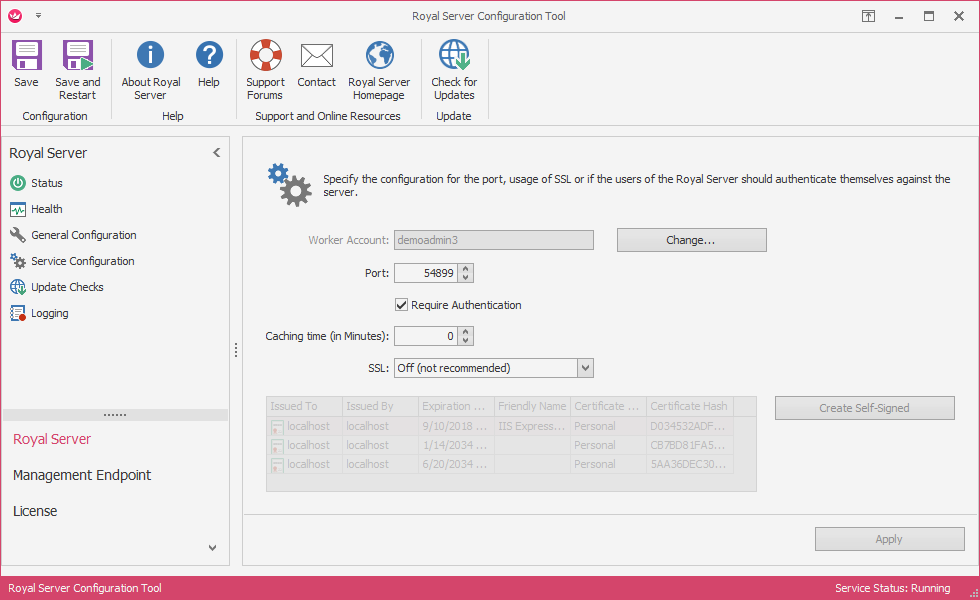980x600 pixels.
Task: Click the Caching time field
Action: click(426, 336)
